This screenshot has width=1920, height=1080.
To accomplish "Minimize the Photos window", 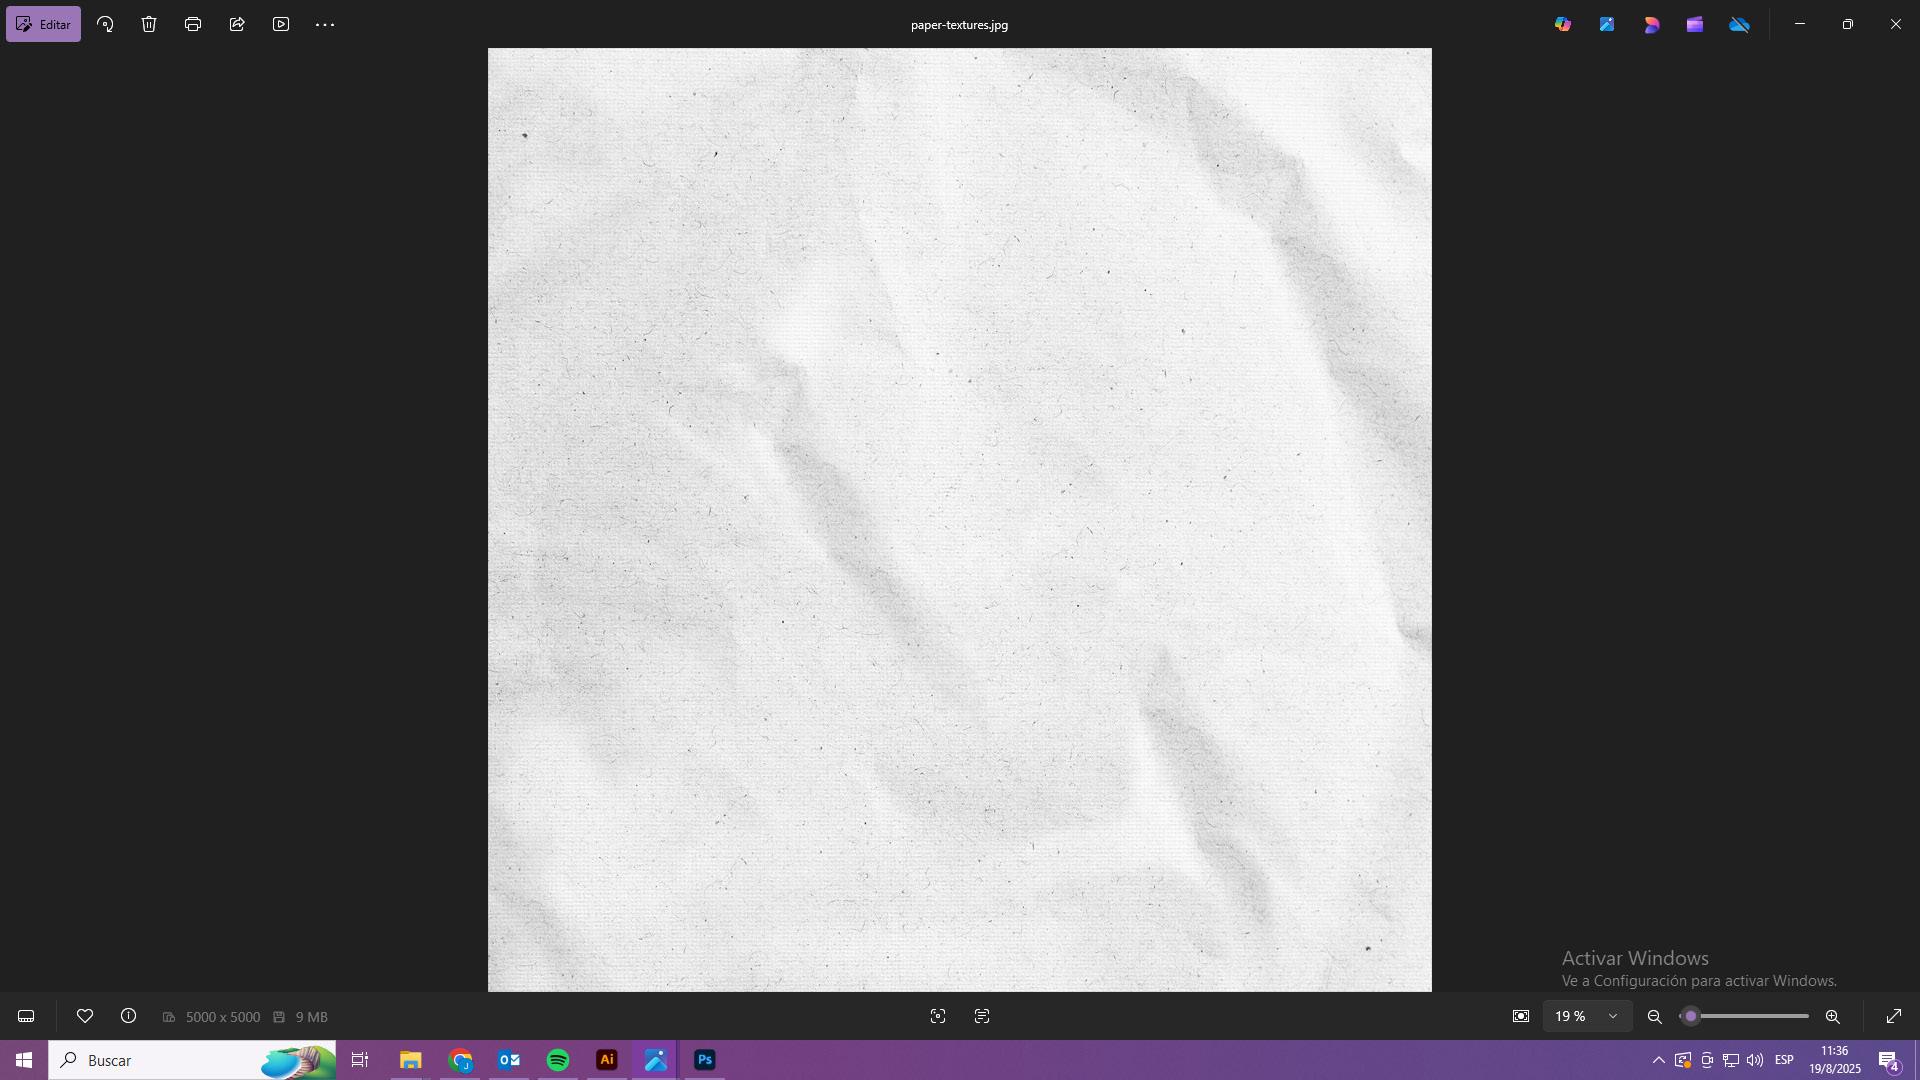I will click(x=1800, y=24).
